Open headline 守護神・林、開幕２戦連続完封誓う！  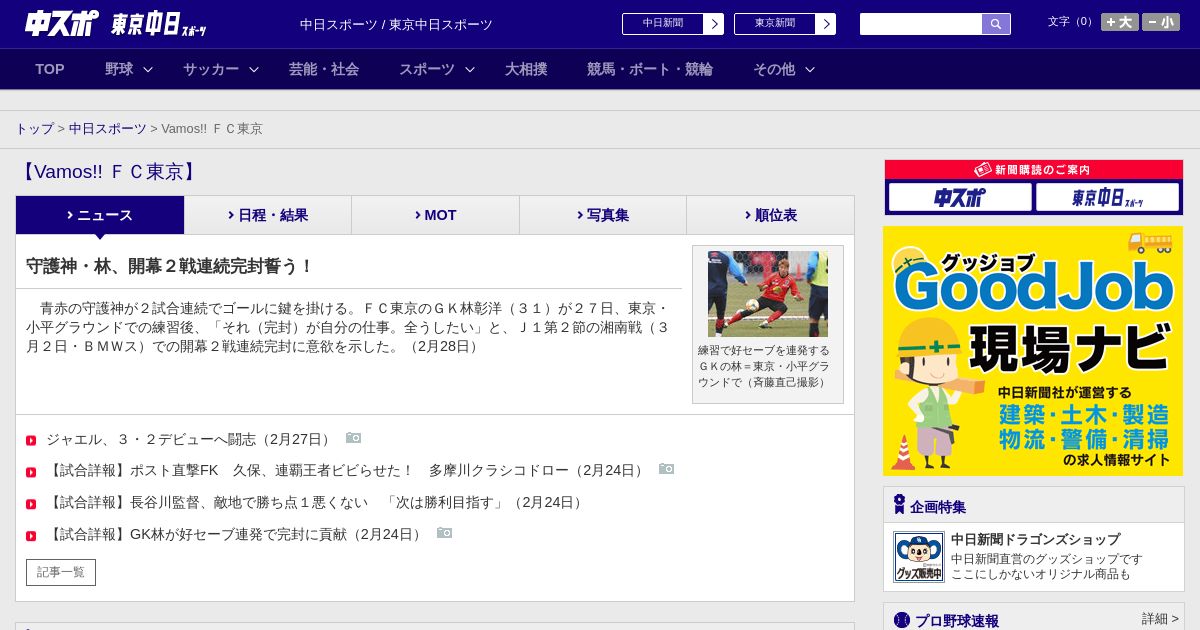(x=170, y=266)
